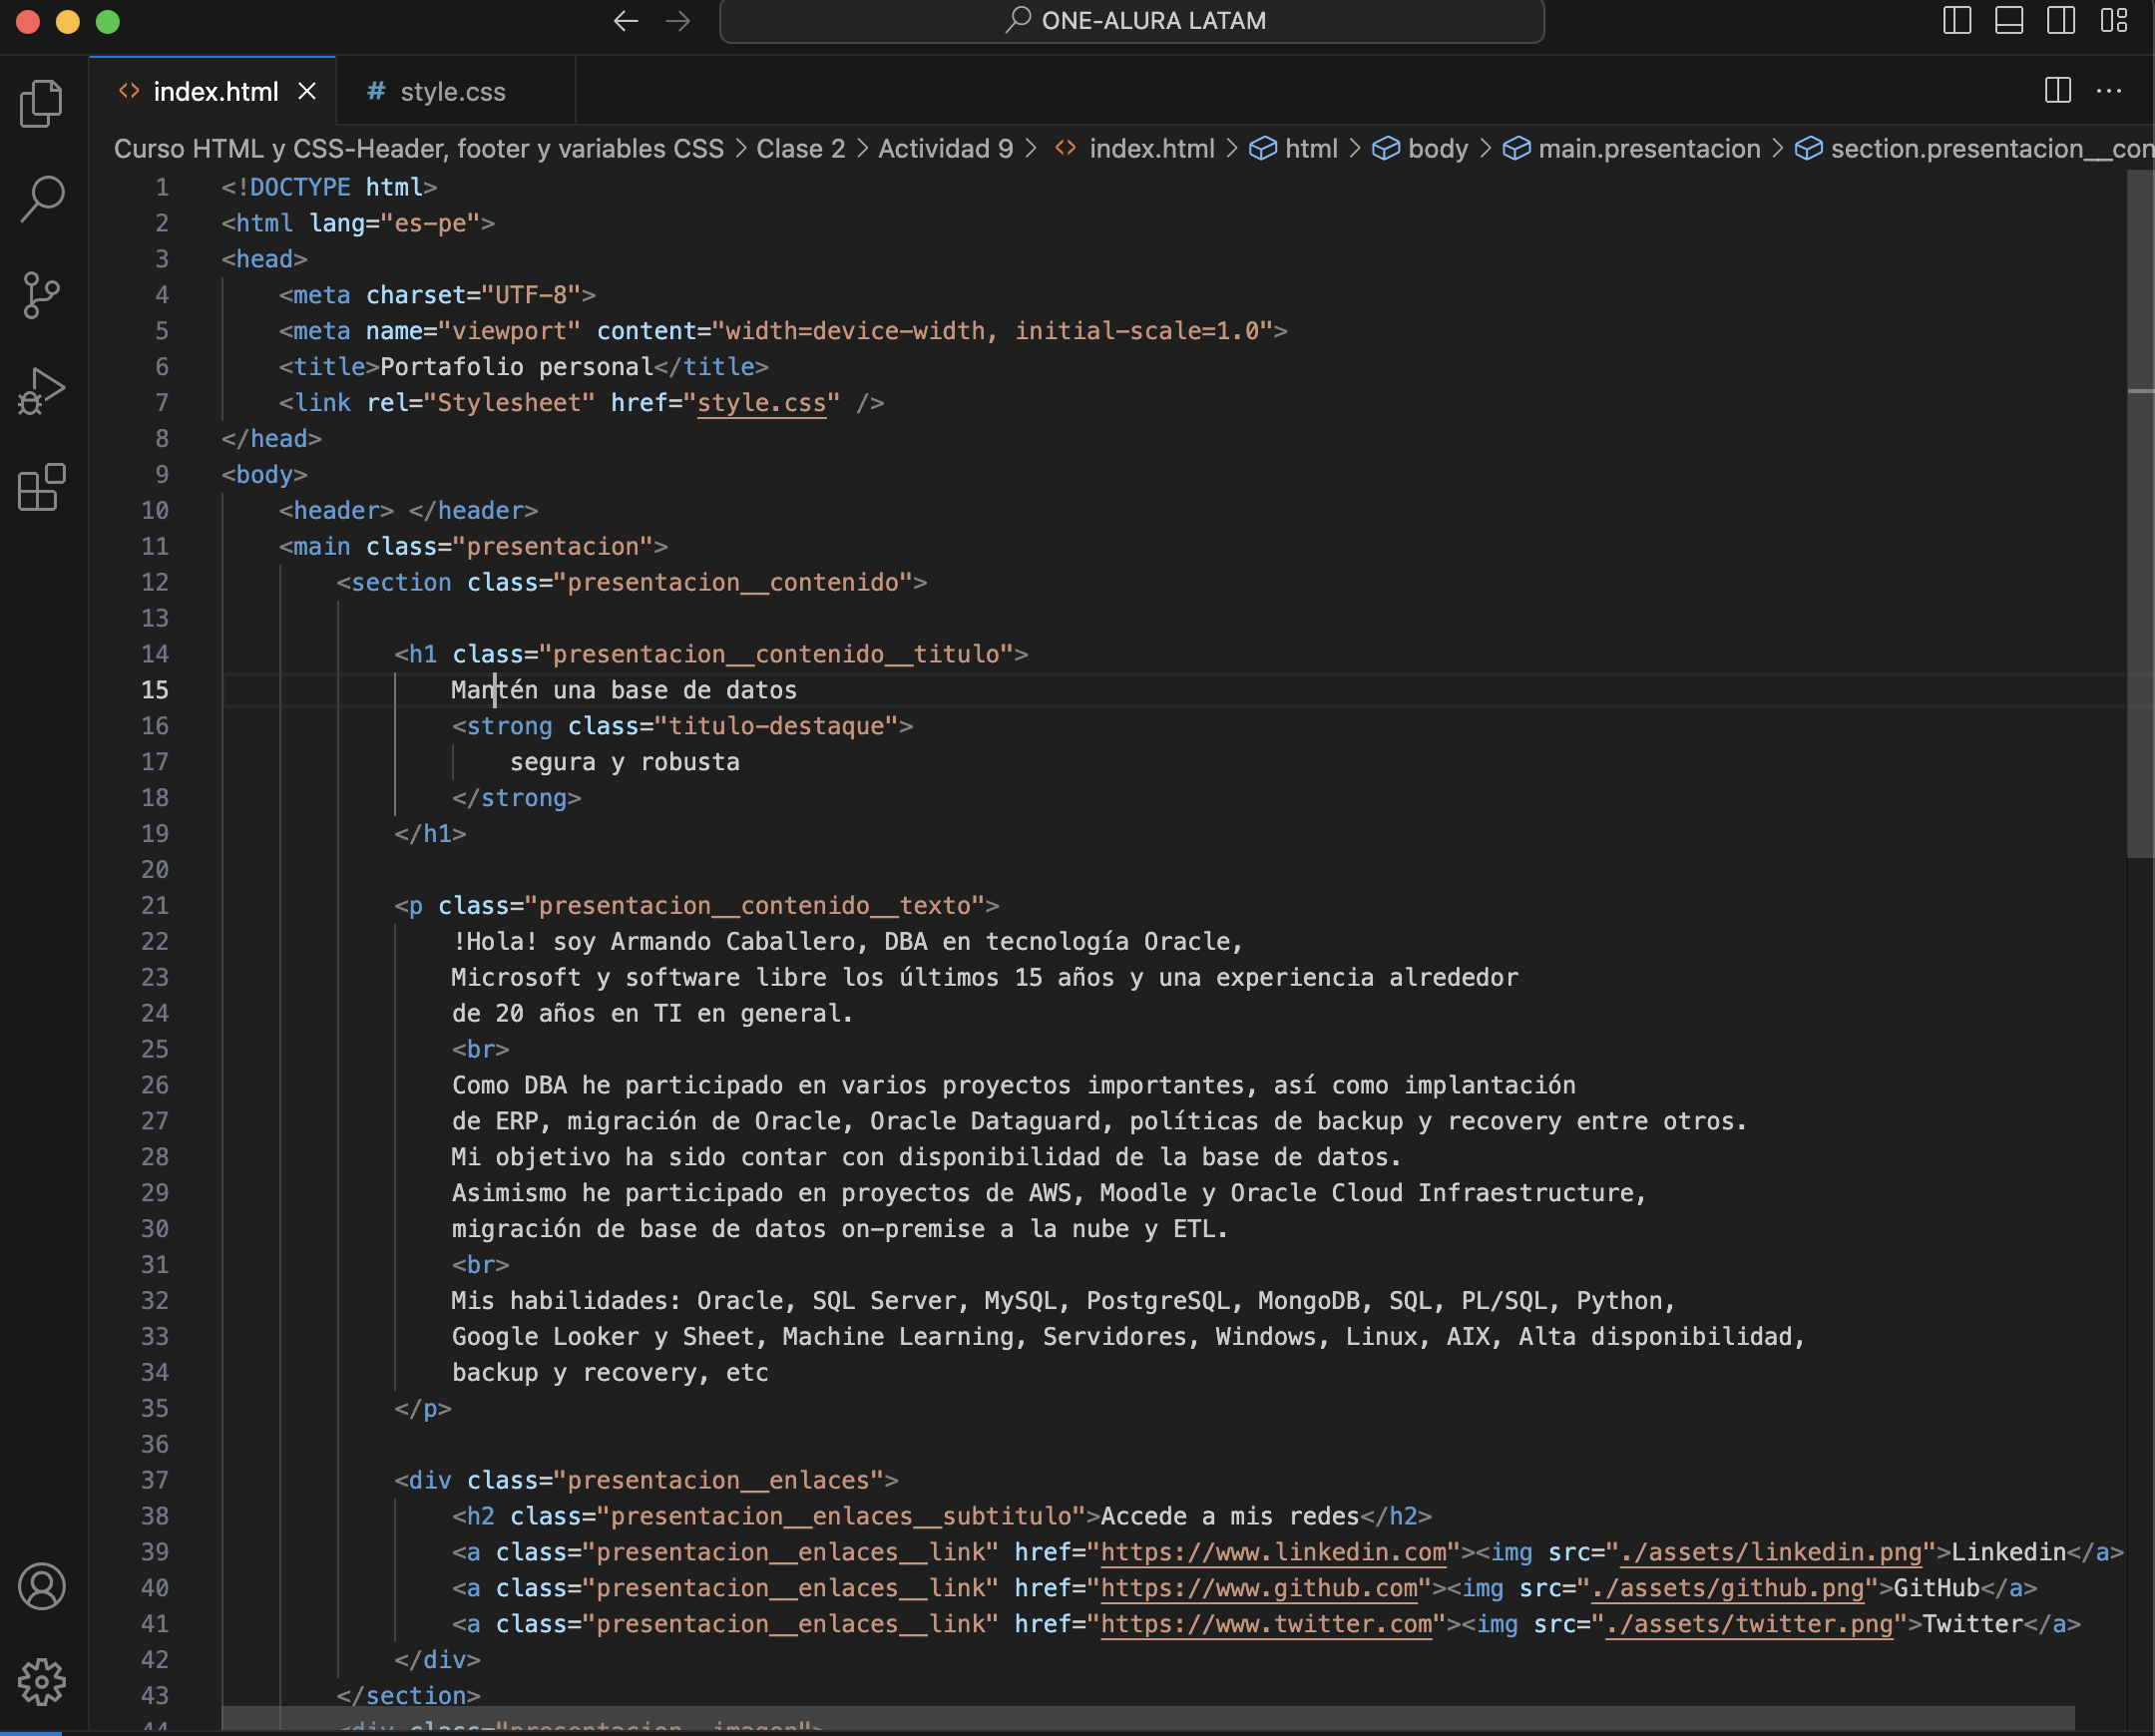Image resolution: width=2155 pixels, height=1736 pixels.
Task: Click line number 21 in gutter
Action: coord(155,906)
